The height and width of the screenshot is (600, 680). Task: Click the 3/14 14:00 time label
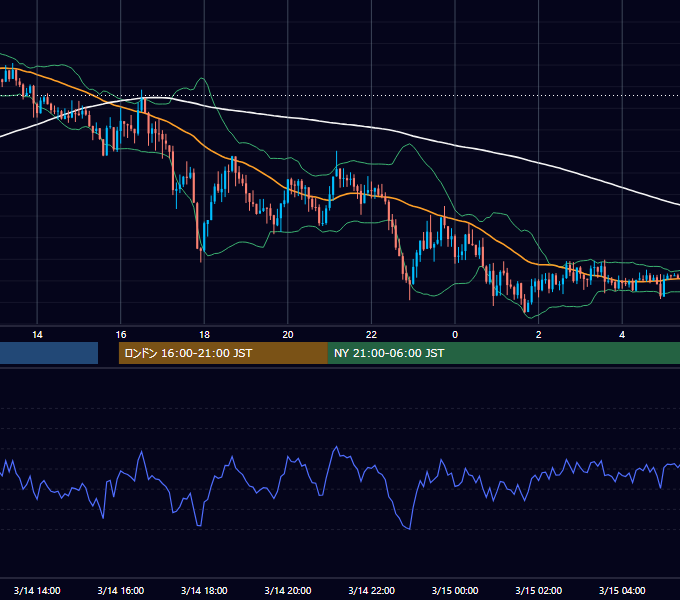37,590
